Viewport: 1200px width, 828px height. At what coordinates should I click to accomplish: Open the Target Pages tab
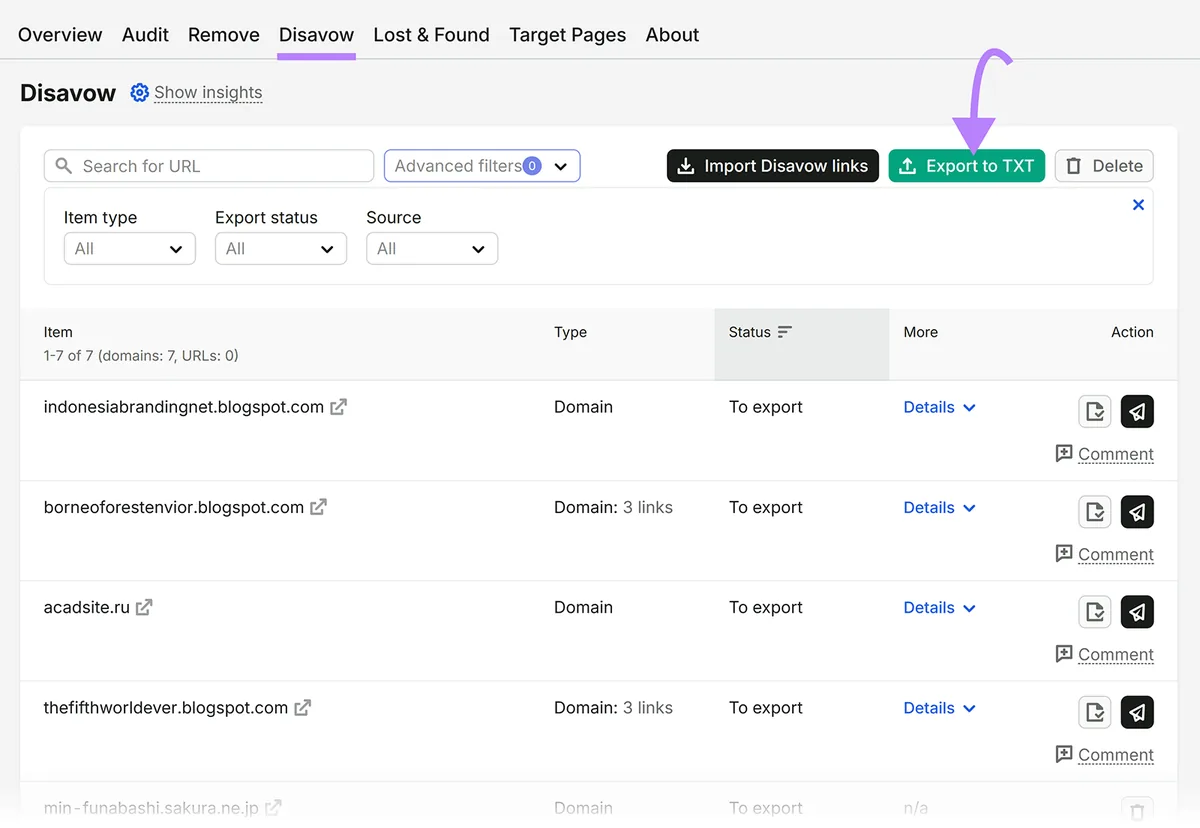click(567, 35)
